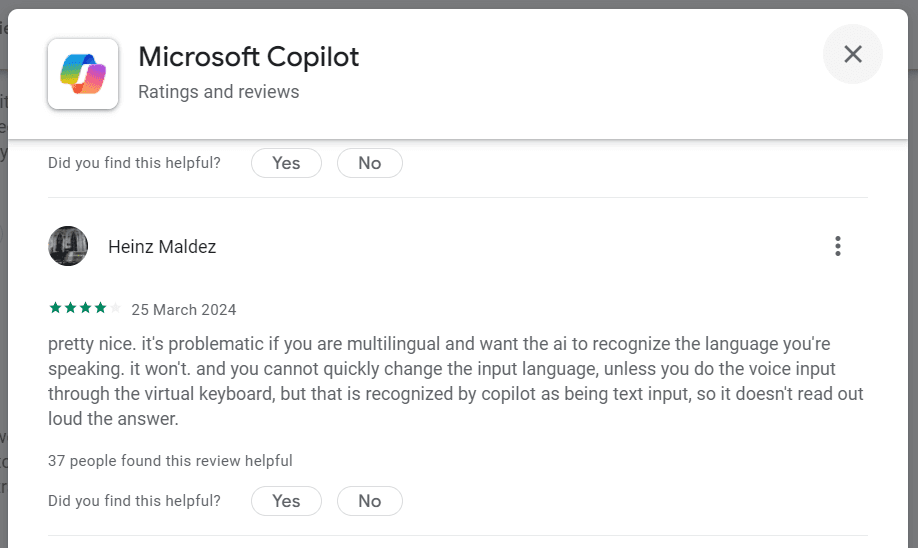
Task: Click the upper "Did you find this helpful?" label
Action: (x=134, y=163)
